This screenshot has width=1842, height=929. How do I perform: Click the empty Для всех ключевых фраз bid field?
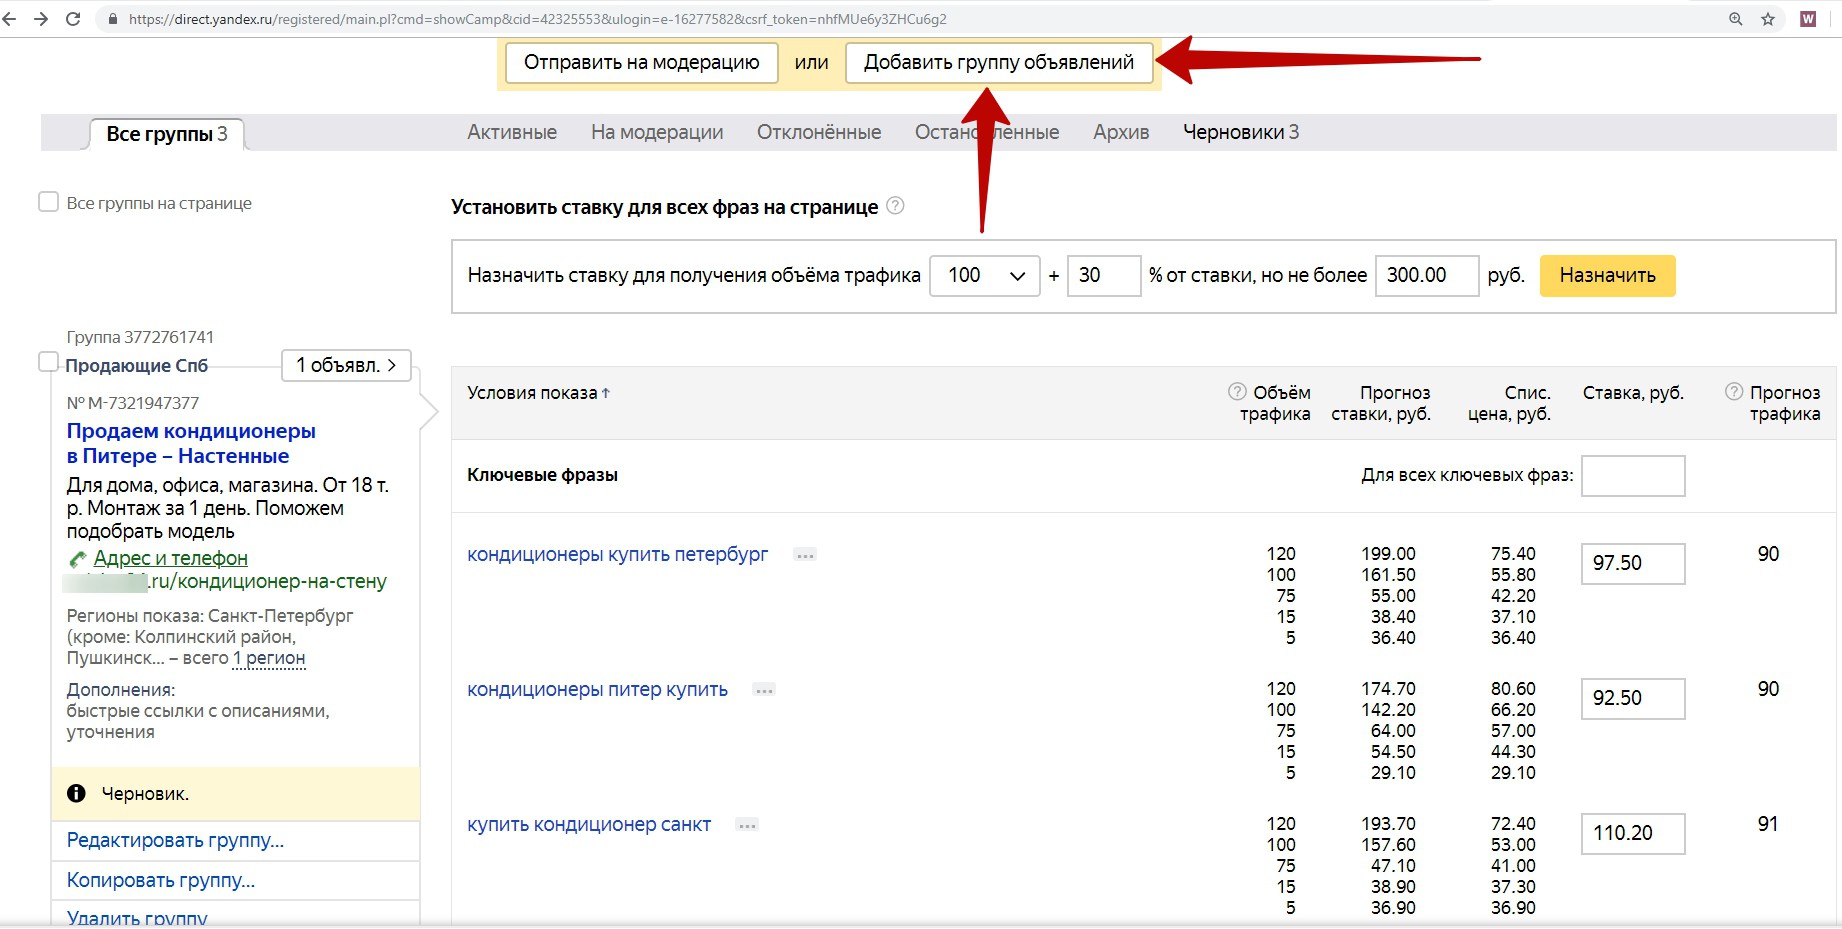(1633, 476)
